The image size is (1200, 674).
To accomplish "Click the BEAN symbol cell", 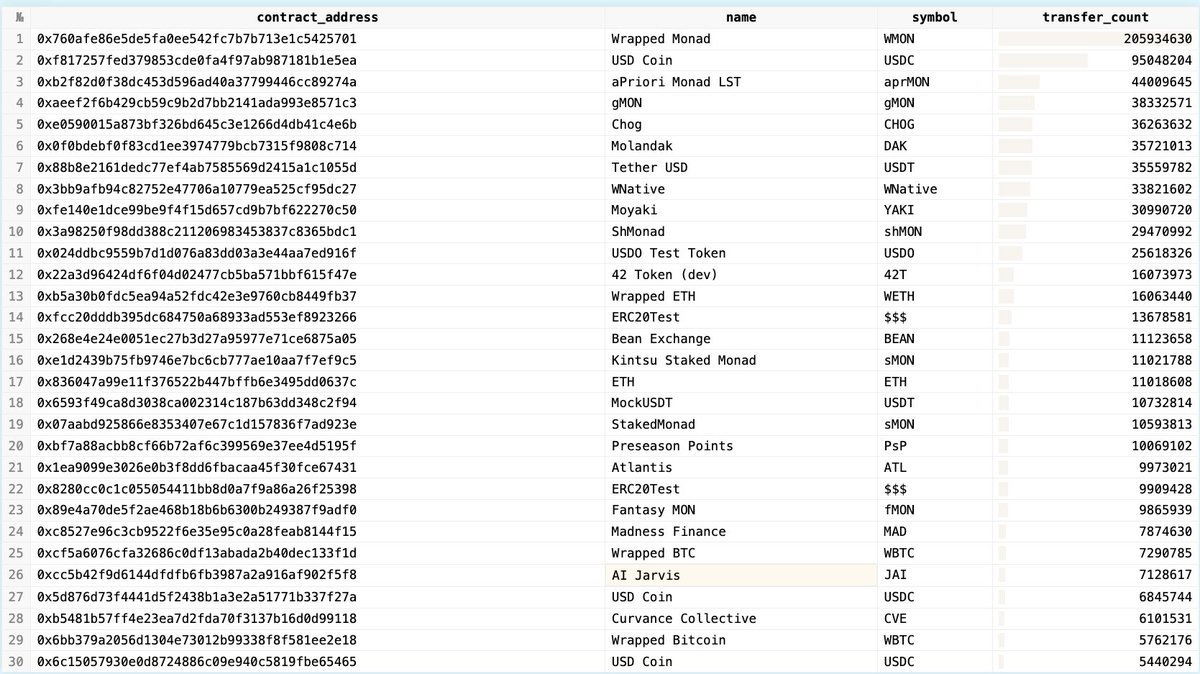I will tap(935, 339).
